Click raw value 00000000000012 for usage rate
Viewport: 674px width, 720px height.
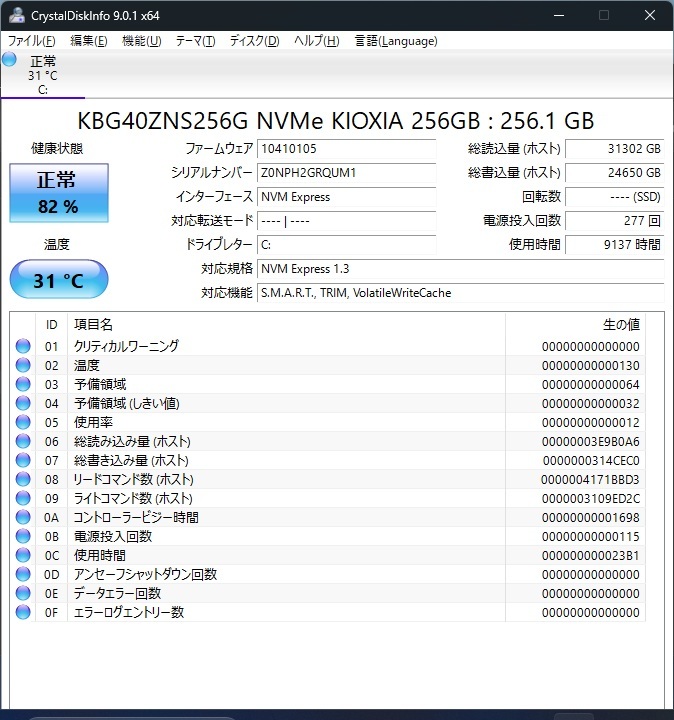590,422
